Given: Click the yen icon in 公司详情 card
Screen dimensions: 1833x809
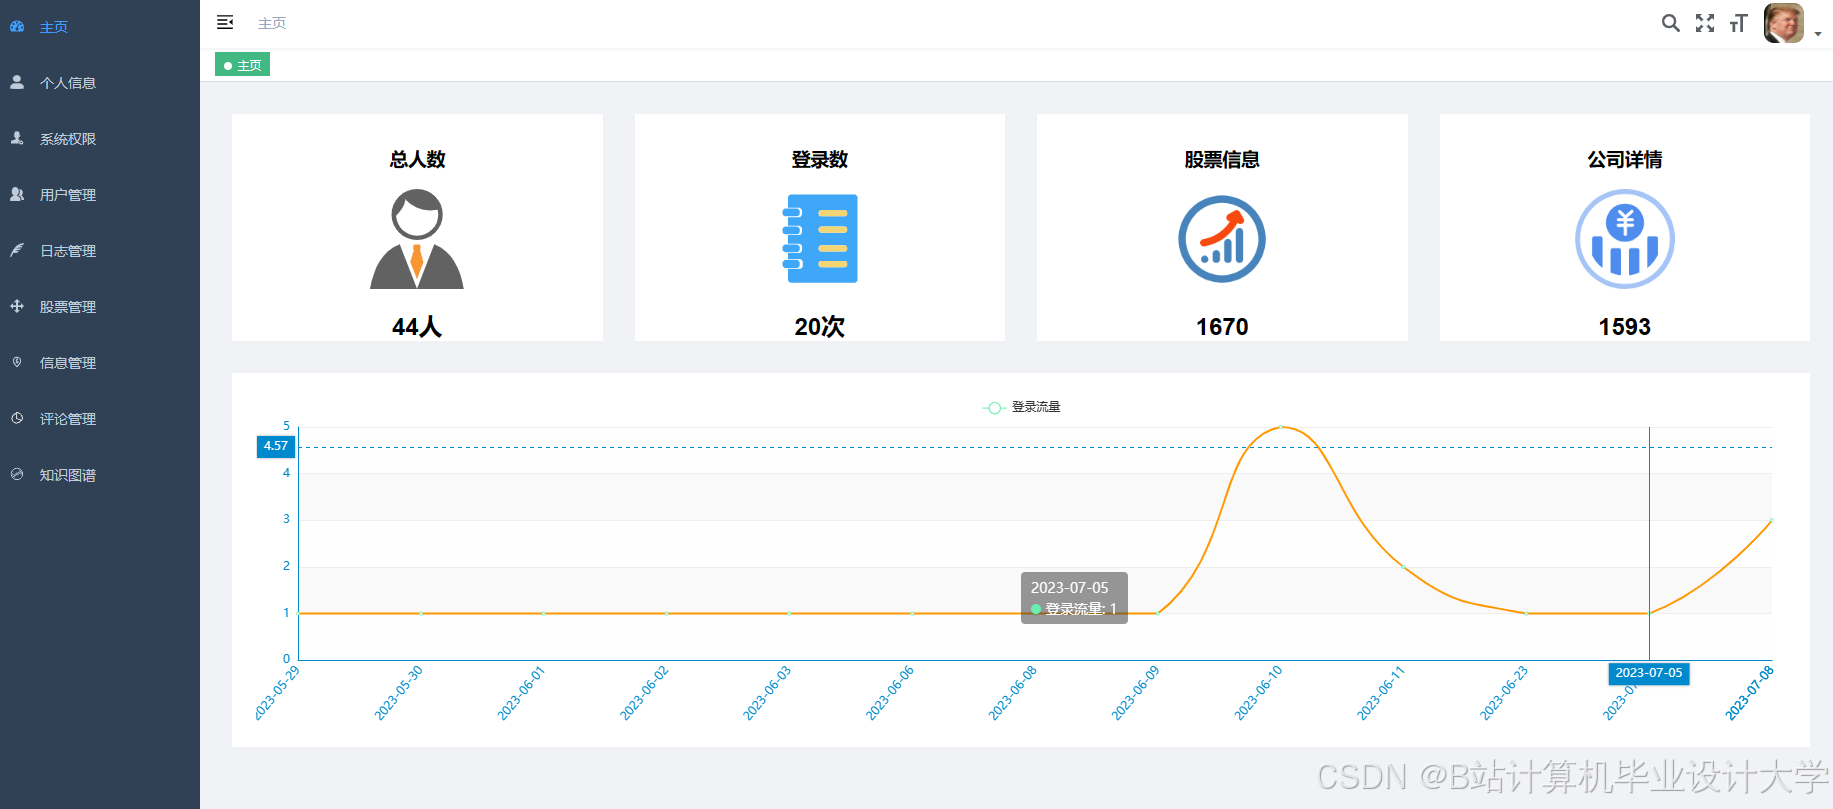Looking at the screenshot, I should tap(1625, 239).
